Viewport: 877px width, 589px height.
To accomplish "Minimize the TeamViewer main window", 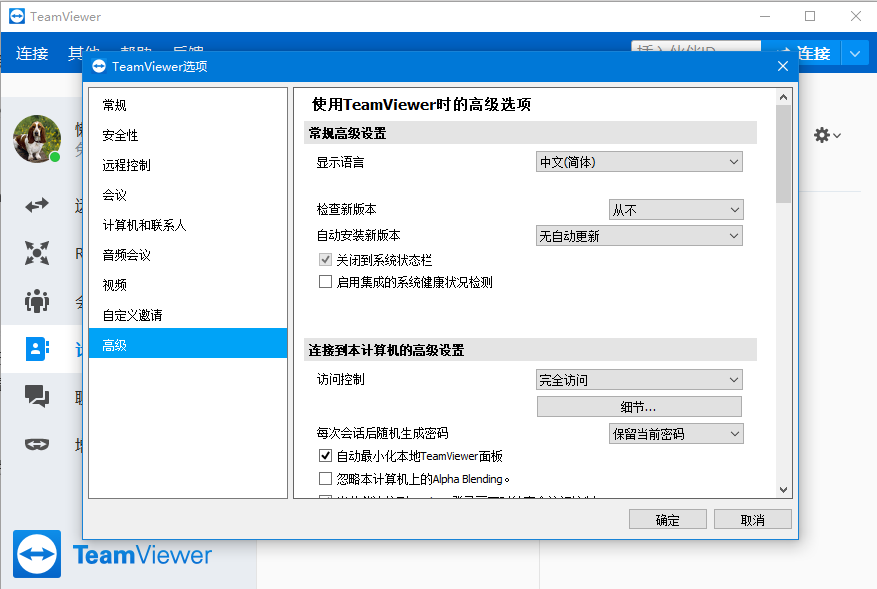I will (x=765, y=16).
